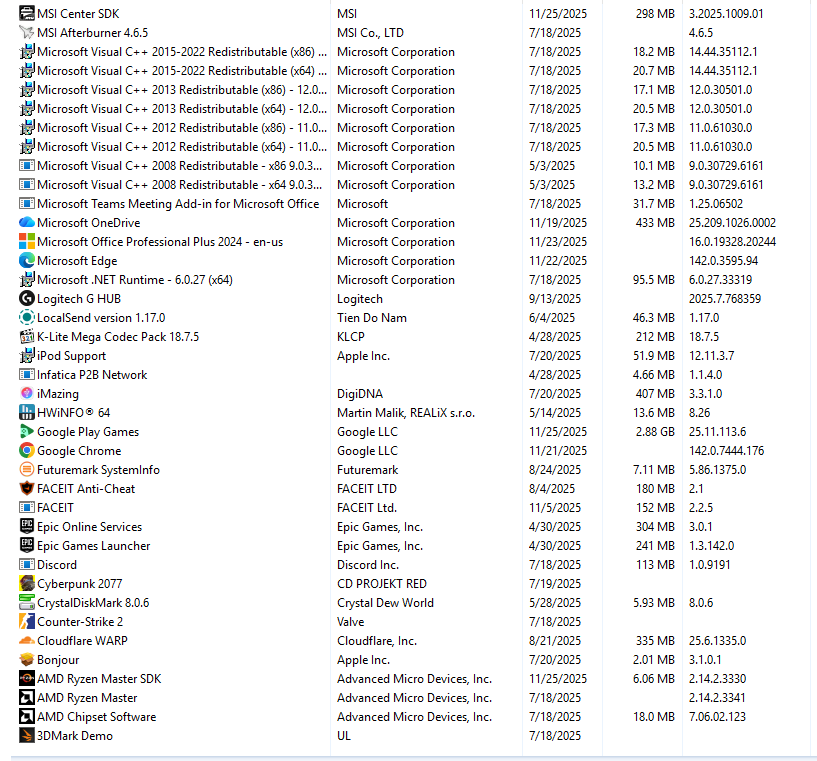Click publisher Martin Malik, REALiX s.r.o.
817x761 pixels.
pos(406,413)
